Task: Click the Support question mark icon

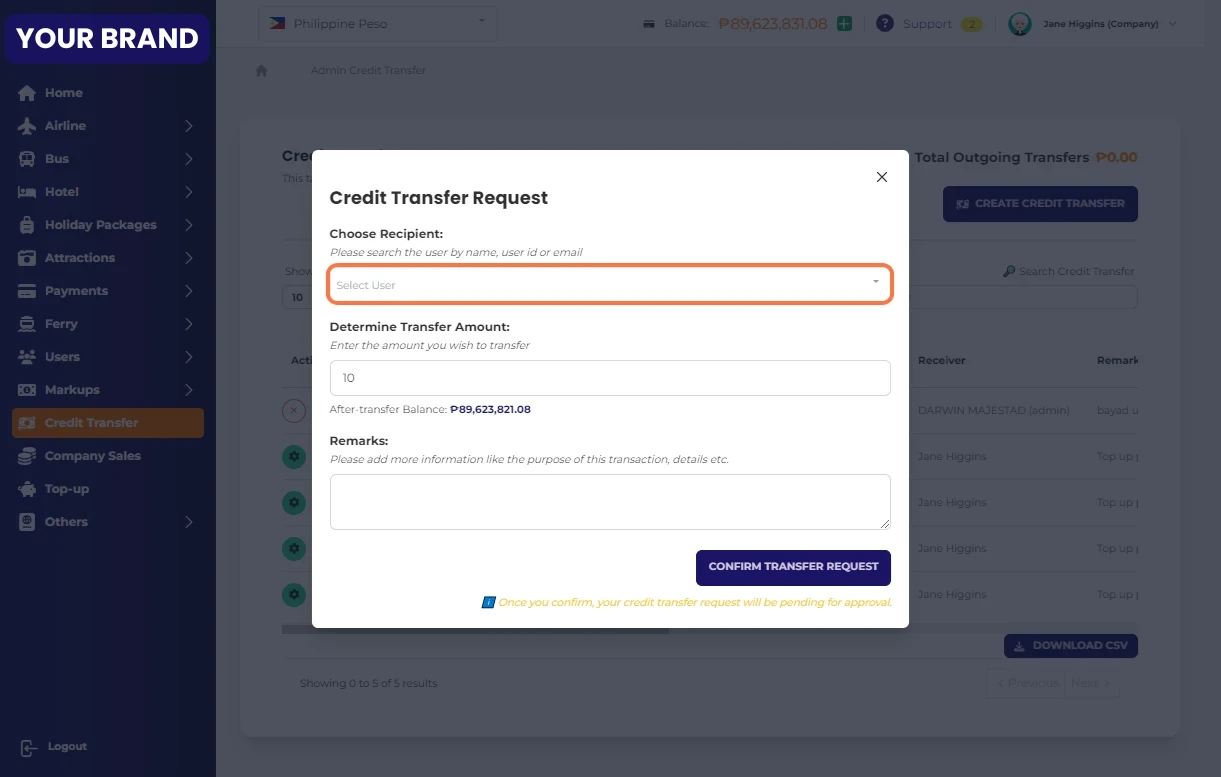Action: [884, 23]
